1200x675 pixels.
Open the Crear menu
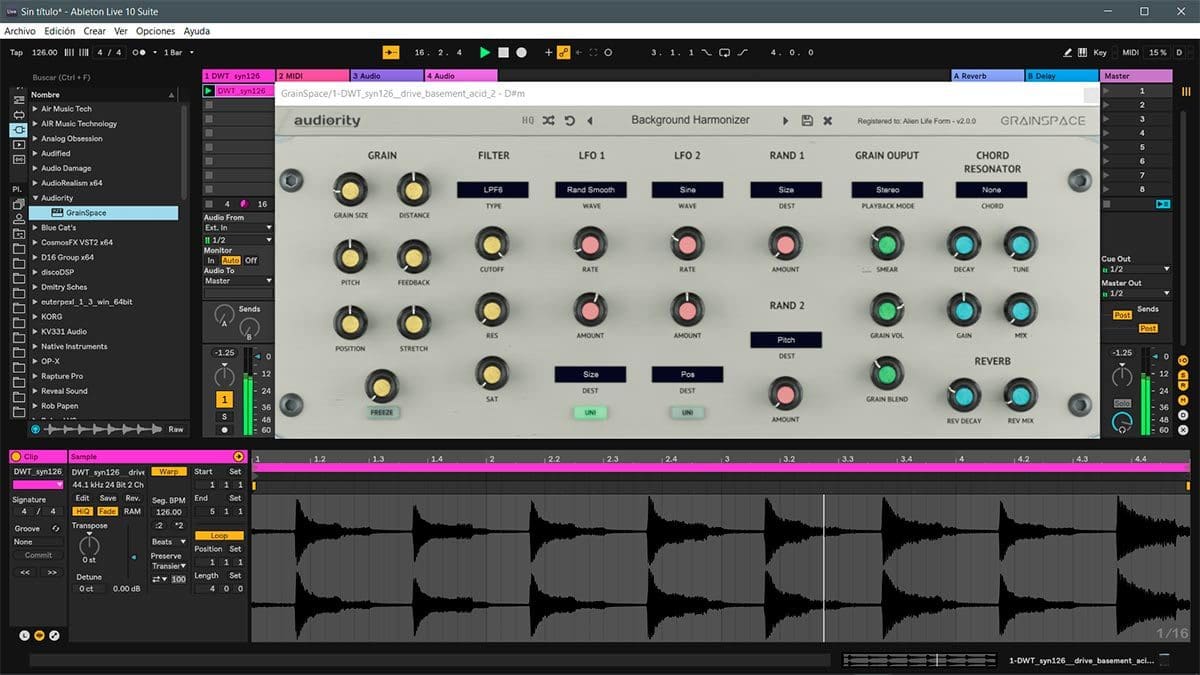click(x=95, y=31)
